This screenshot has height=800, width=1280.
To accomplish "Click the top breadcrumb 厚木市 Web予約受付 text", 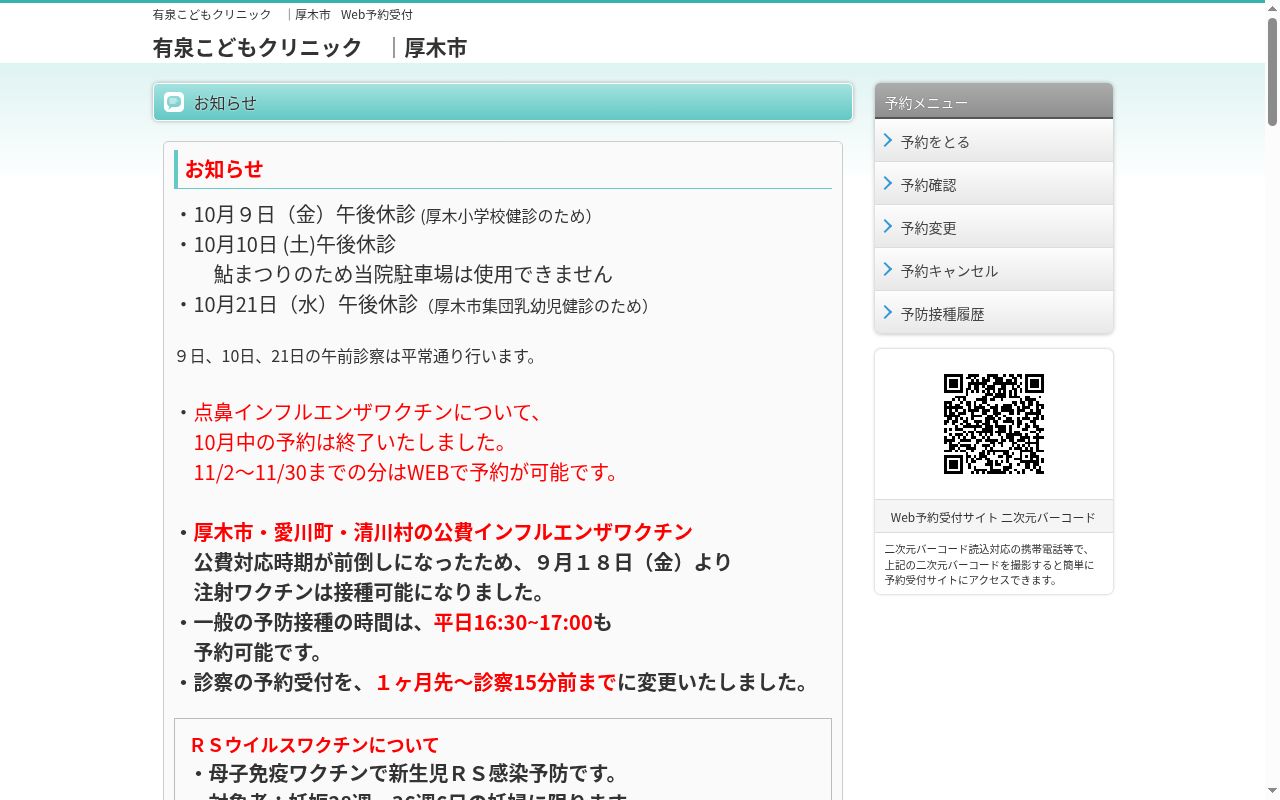I will pyautogui.click(x=354, y=15).
